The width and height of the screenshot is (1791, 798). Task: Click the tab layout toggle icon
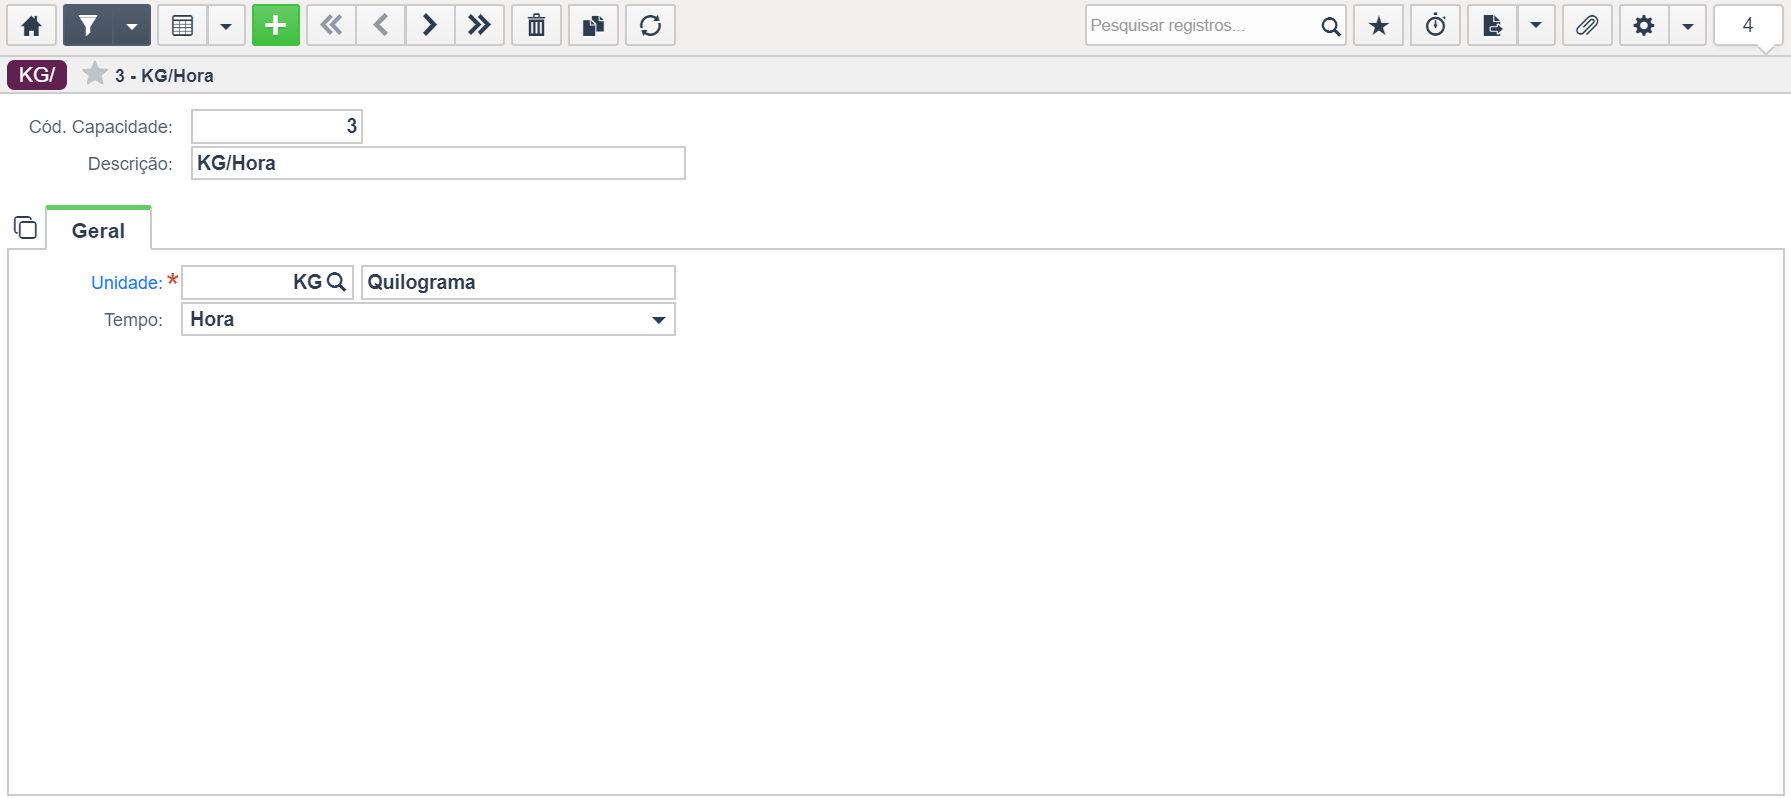pos(25,228)
